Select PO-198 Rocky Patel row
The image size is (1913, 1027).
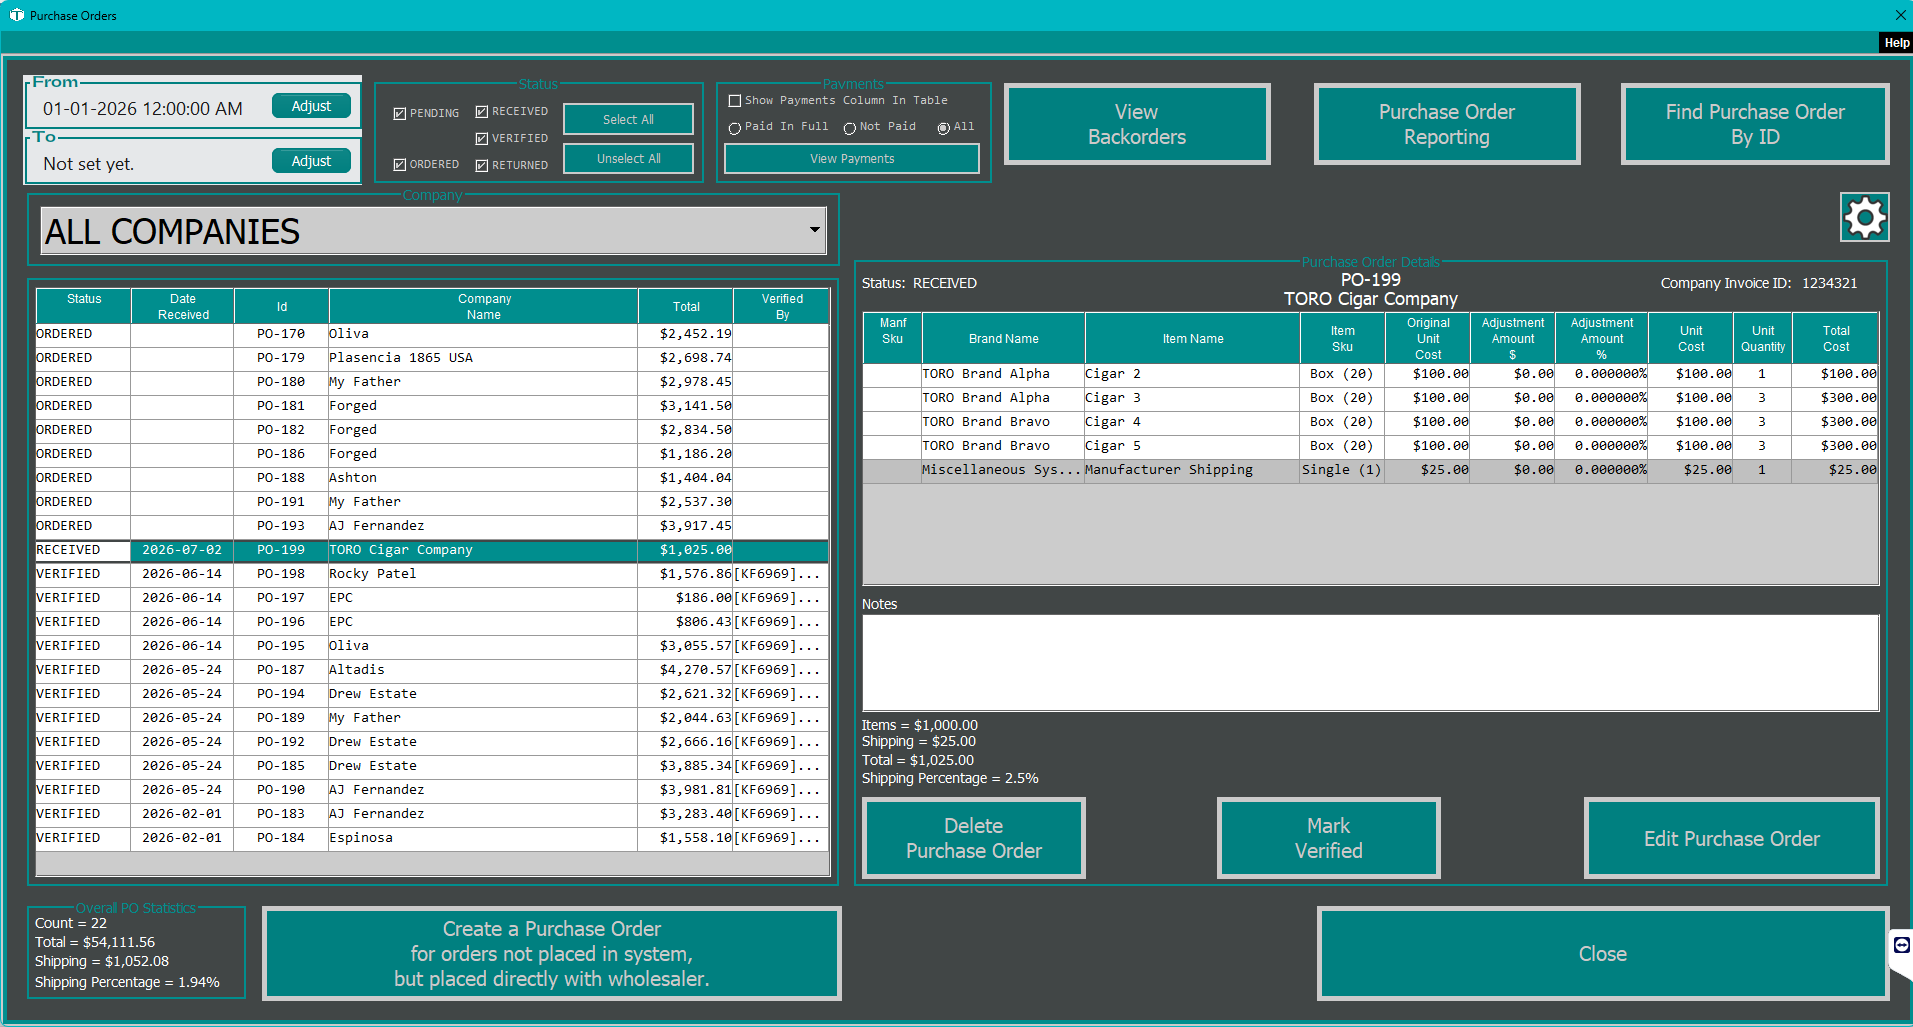[x=432, y=574]
